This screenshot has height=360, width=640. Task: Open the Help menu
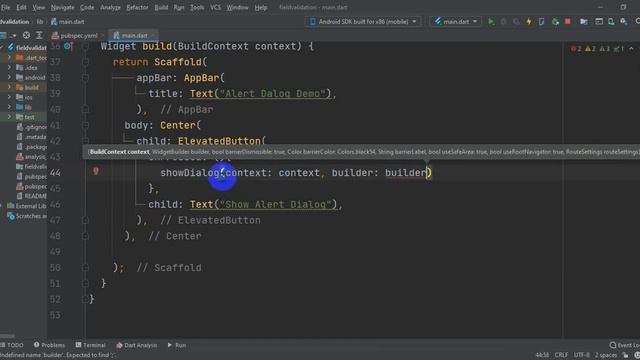(x=260, y=7)
